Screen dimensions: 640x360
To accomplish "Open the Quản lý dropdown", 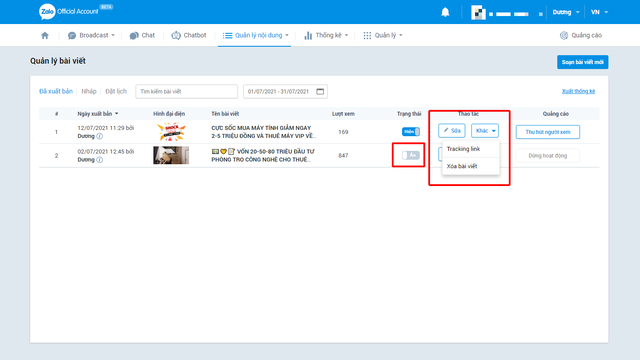I will click(x=383, y=36).
